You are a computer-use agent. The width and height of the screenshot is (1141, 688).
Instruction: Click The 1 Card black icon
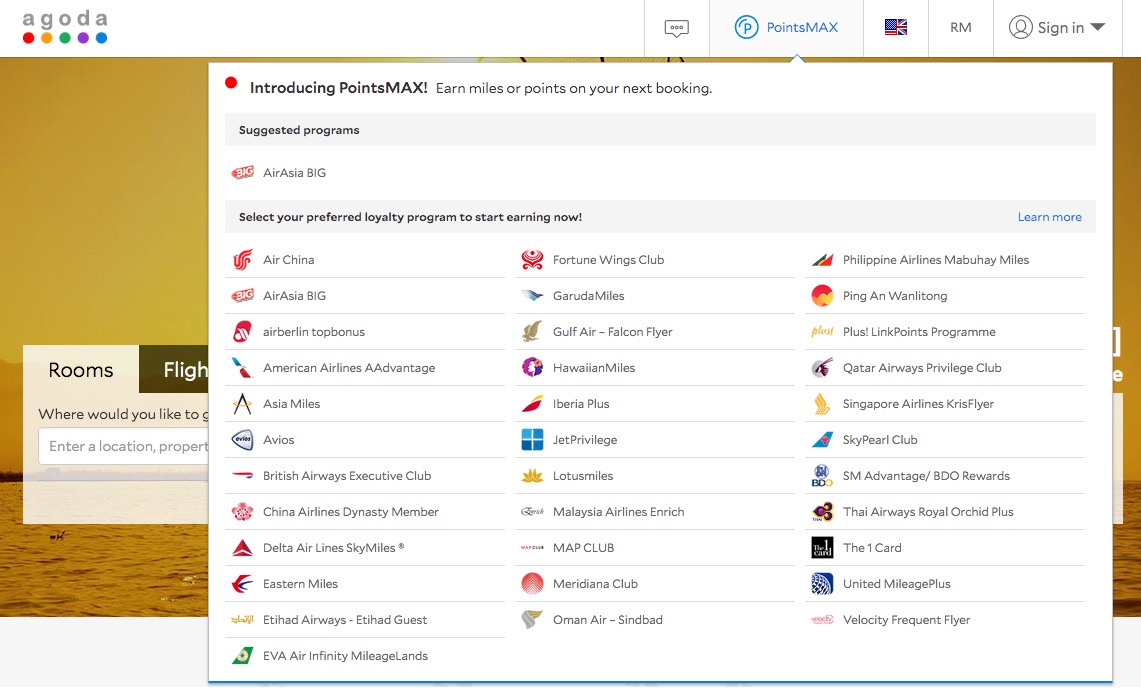(x=822, y=548)
